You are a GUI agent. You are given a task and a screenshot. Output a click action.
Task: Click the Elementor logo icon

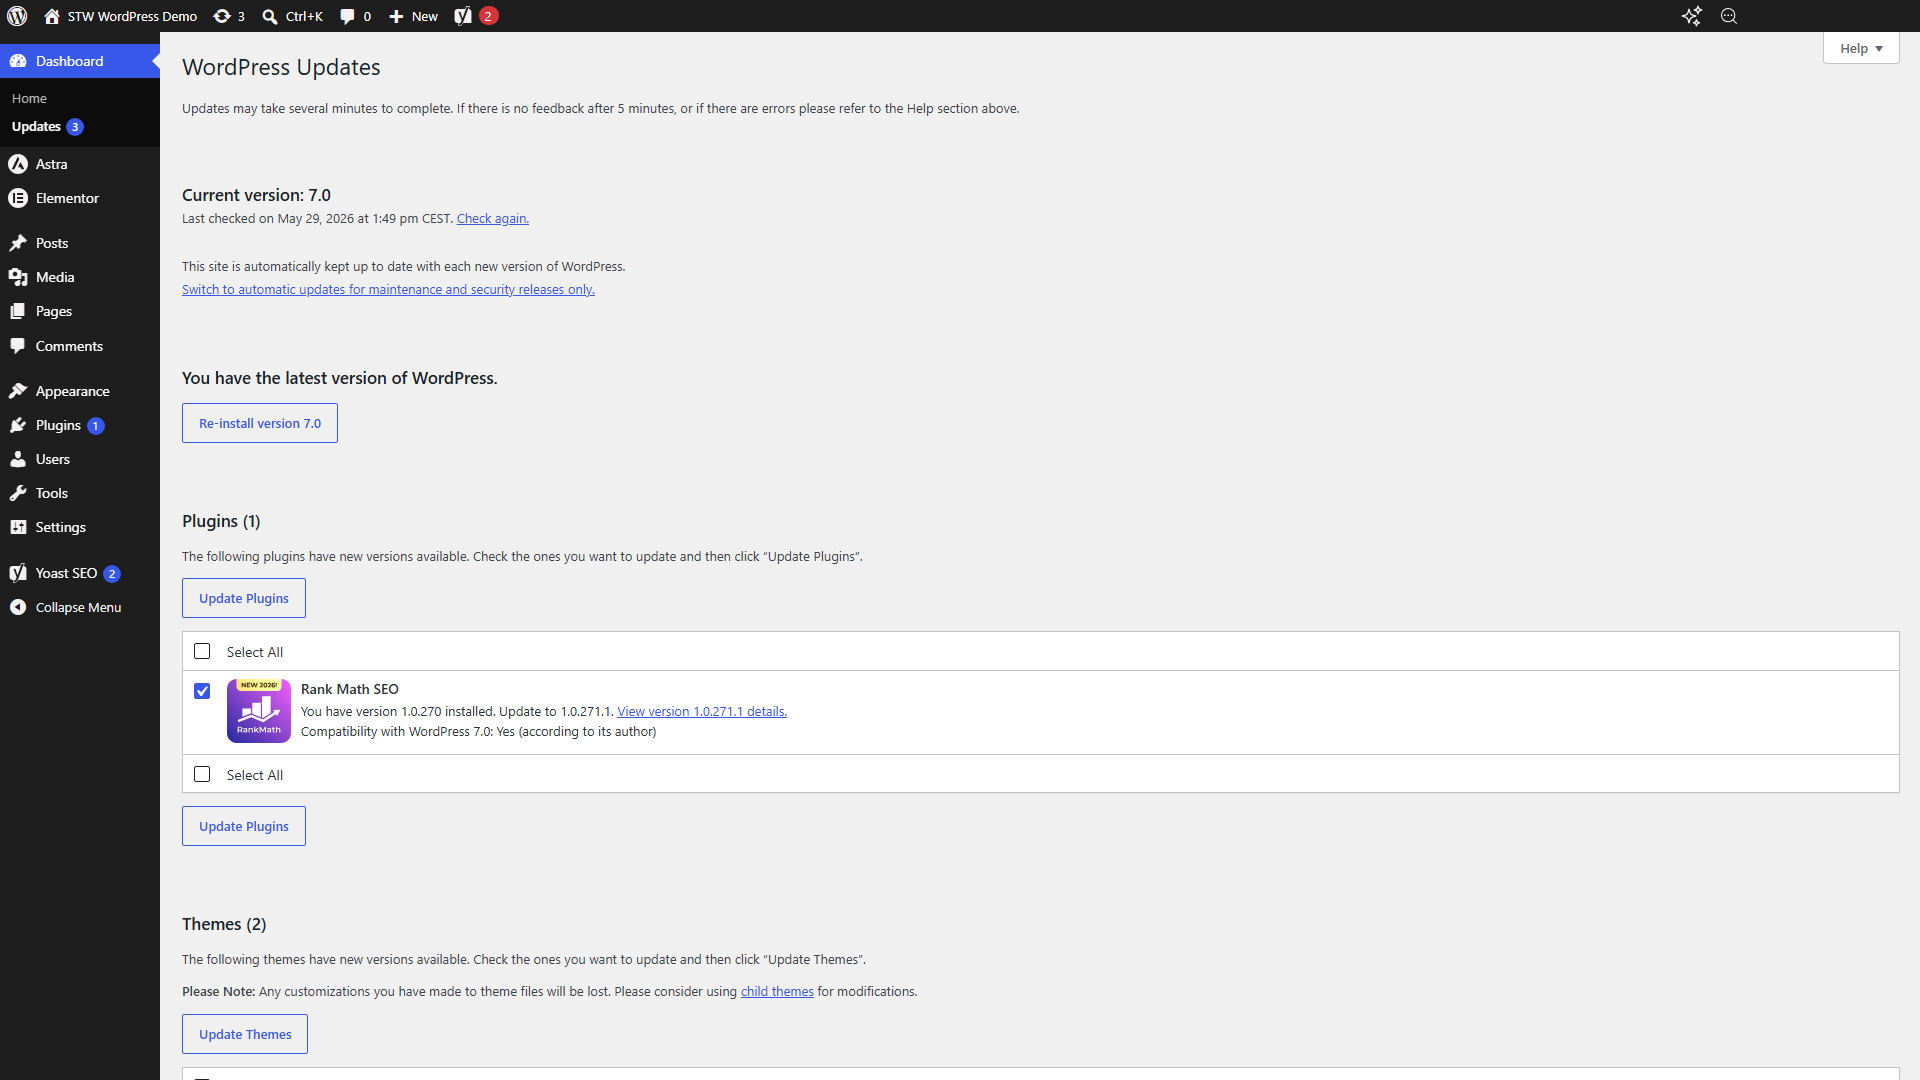[18, 198]
